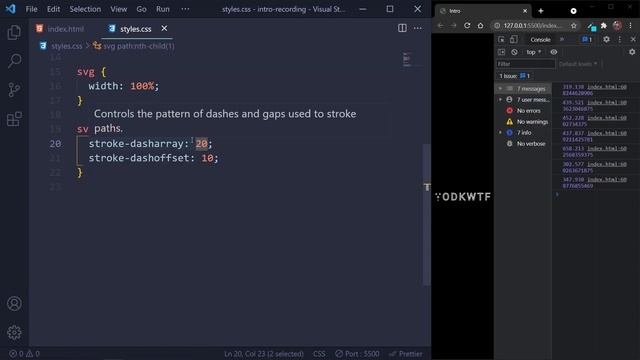Select the Console tab in DevTools

point(540,40)
